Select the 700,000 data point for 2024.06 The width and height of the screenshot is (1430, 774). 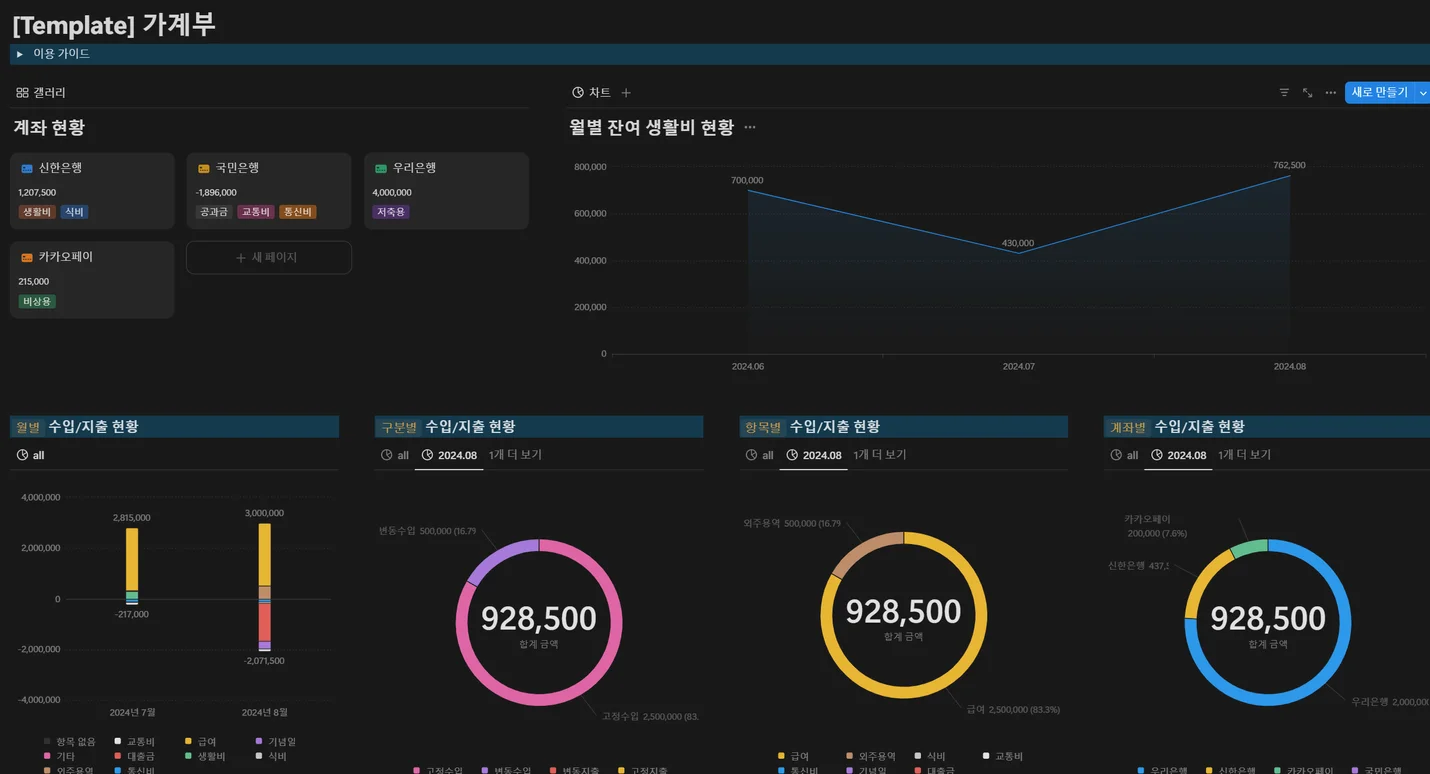point(748,190)
